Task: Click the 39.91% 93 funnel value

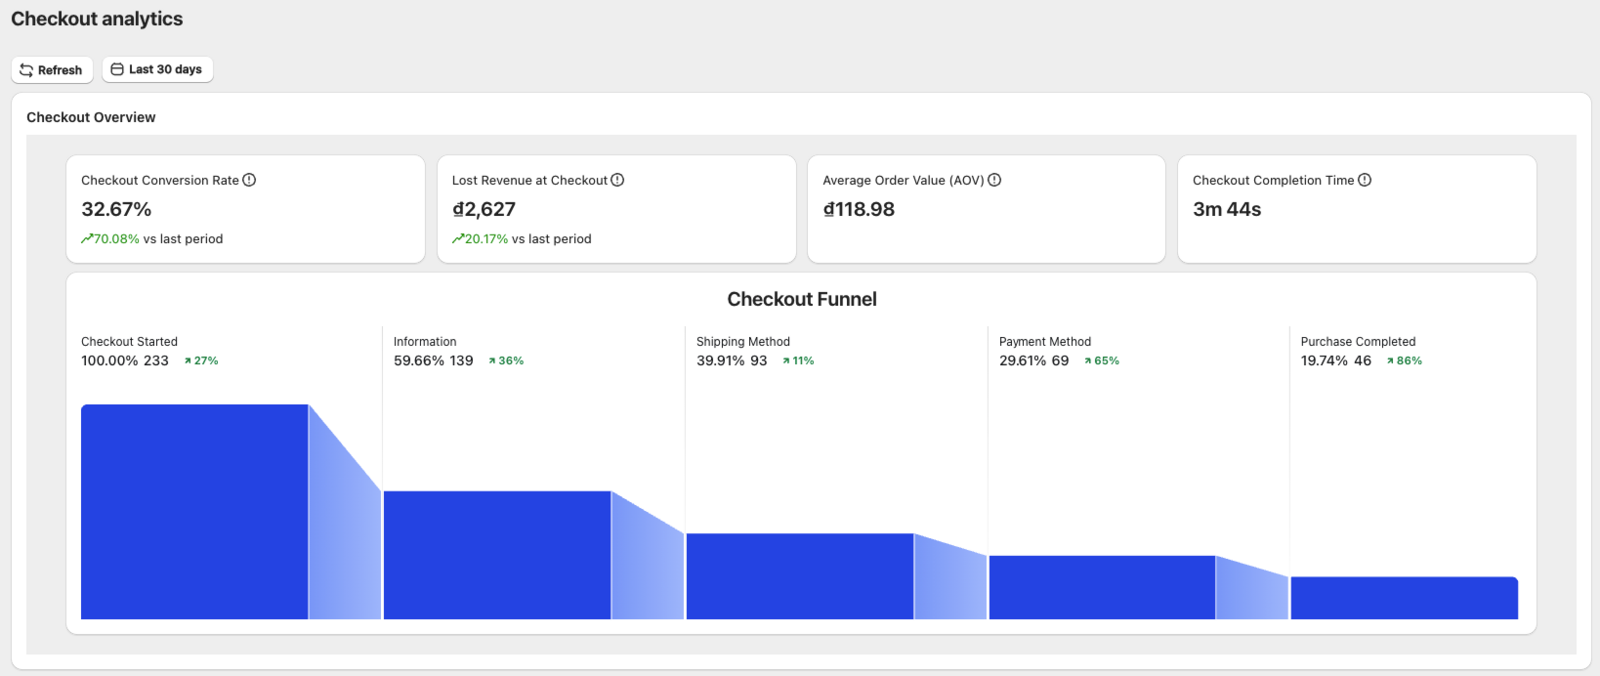Action: pos(732,361)
